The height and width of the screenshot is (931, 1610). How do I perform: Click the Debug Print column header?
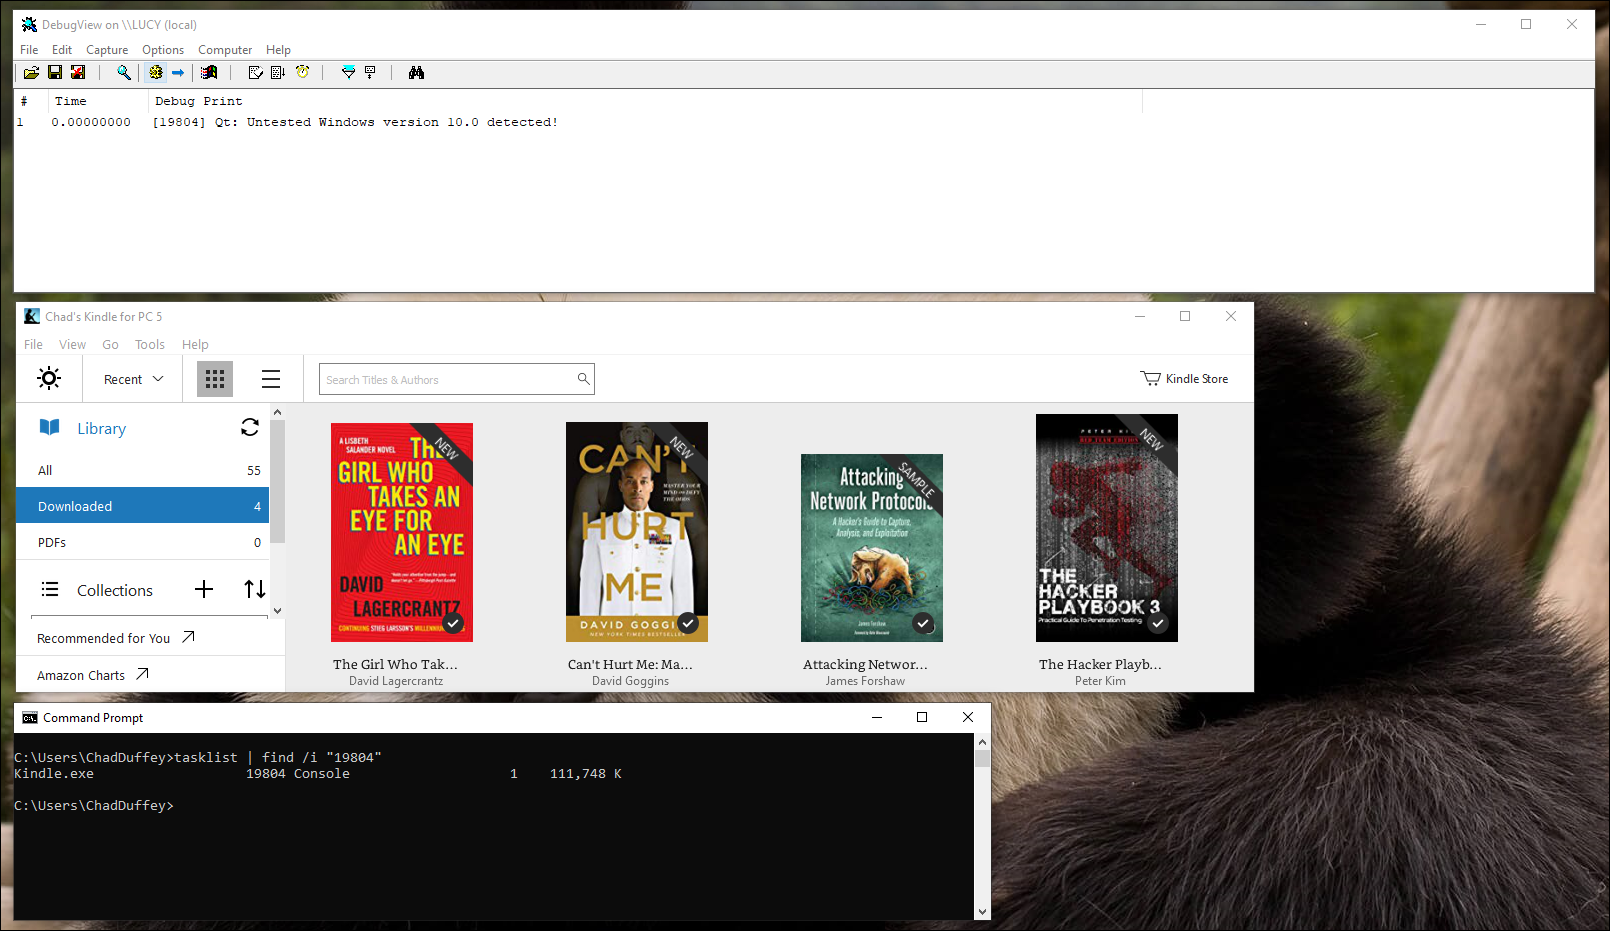[x=645, y=101]
